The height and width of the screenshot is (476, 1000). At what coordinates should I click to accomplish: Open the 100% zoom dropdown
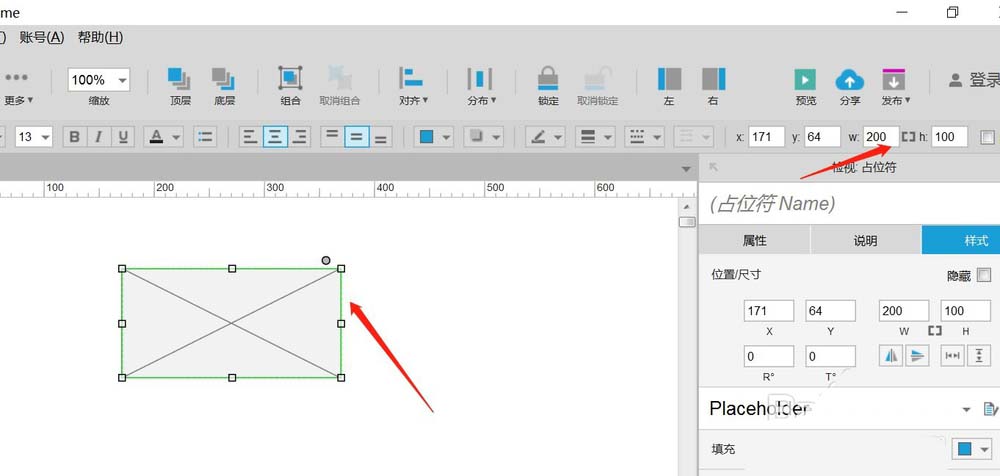[x=124, y=80]
